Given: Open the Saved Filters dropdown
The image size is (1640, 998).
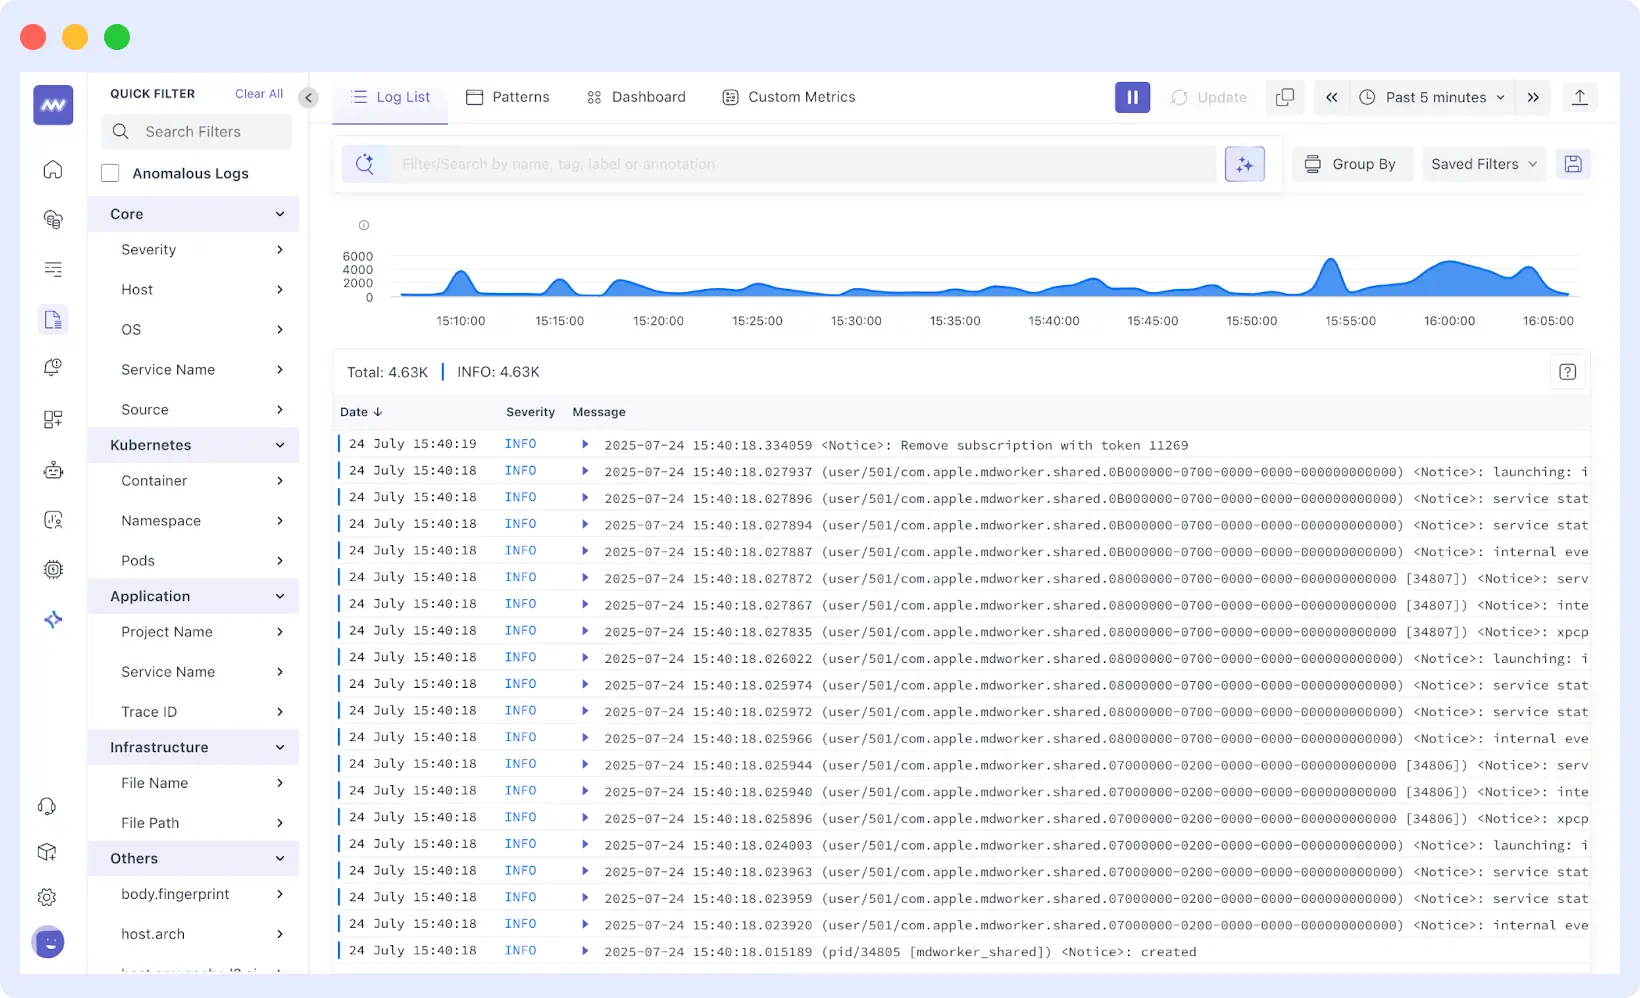Looking at the screenshot, I should point(1483,163).
